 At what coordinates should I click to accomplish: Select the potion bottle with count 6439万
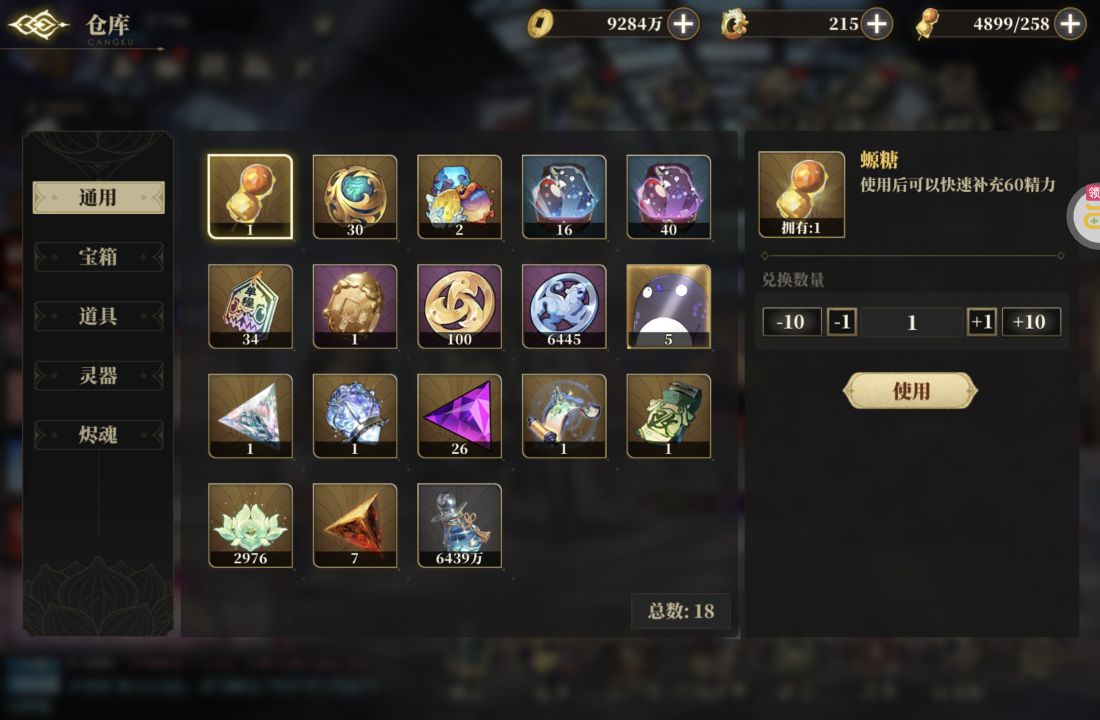[460, 526]
